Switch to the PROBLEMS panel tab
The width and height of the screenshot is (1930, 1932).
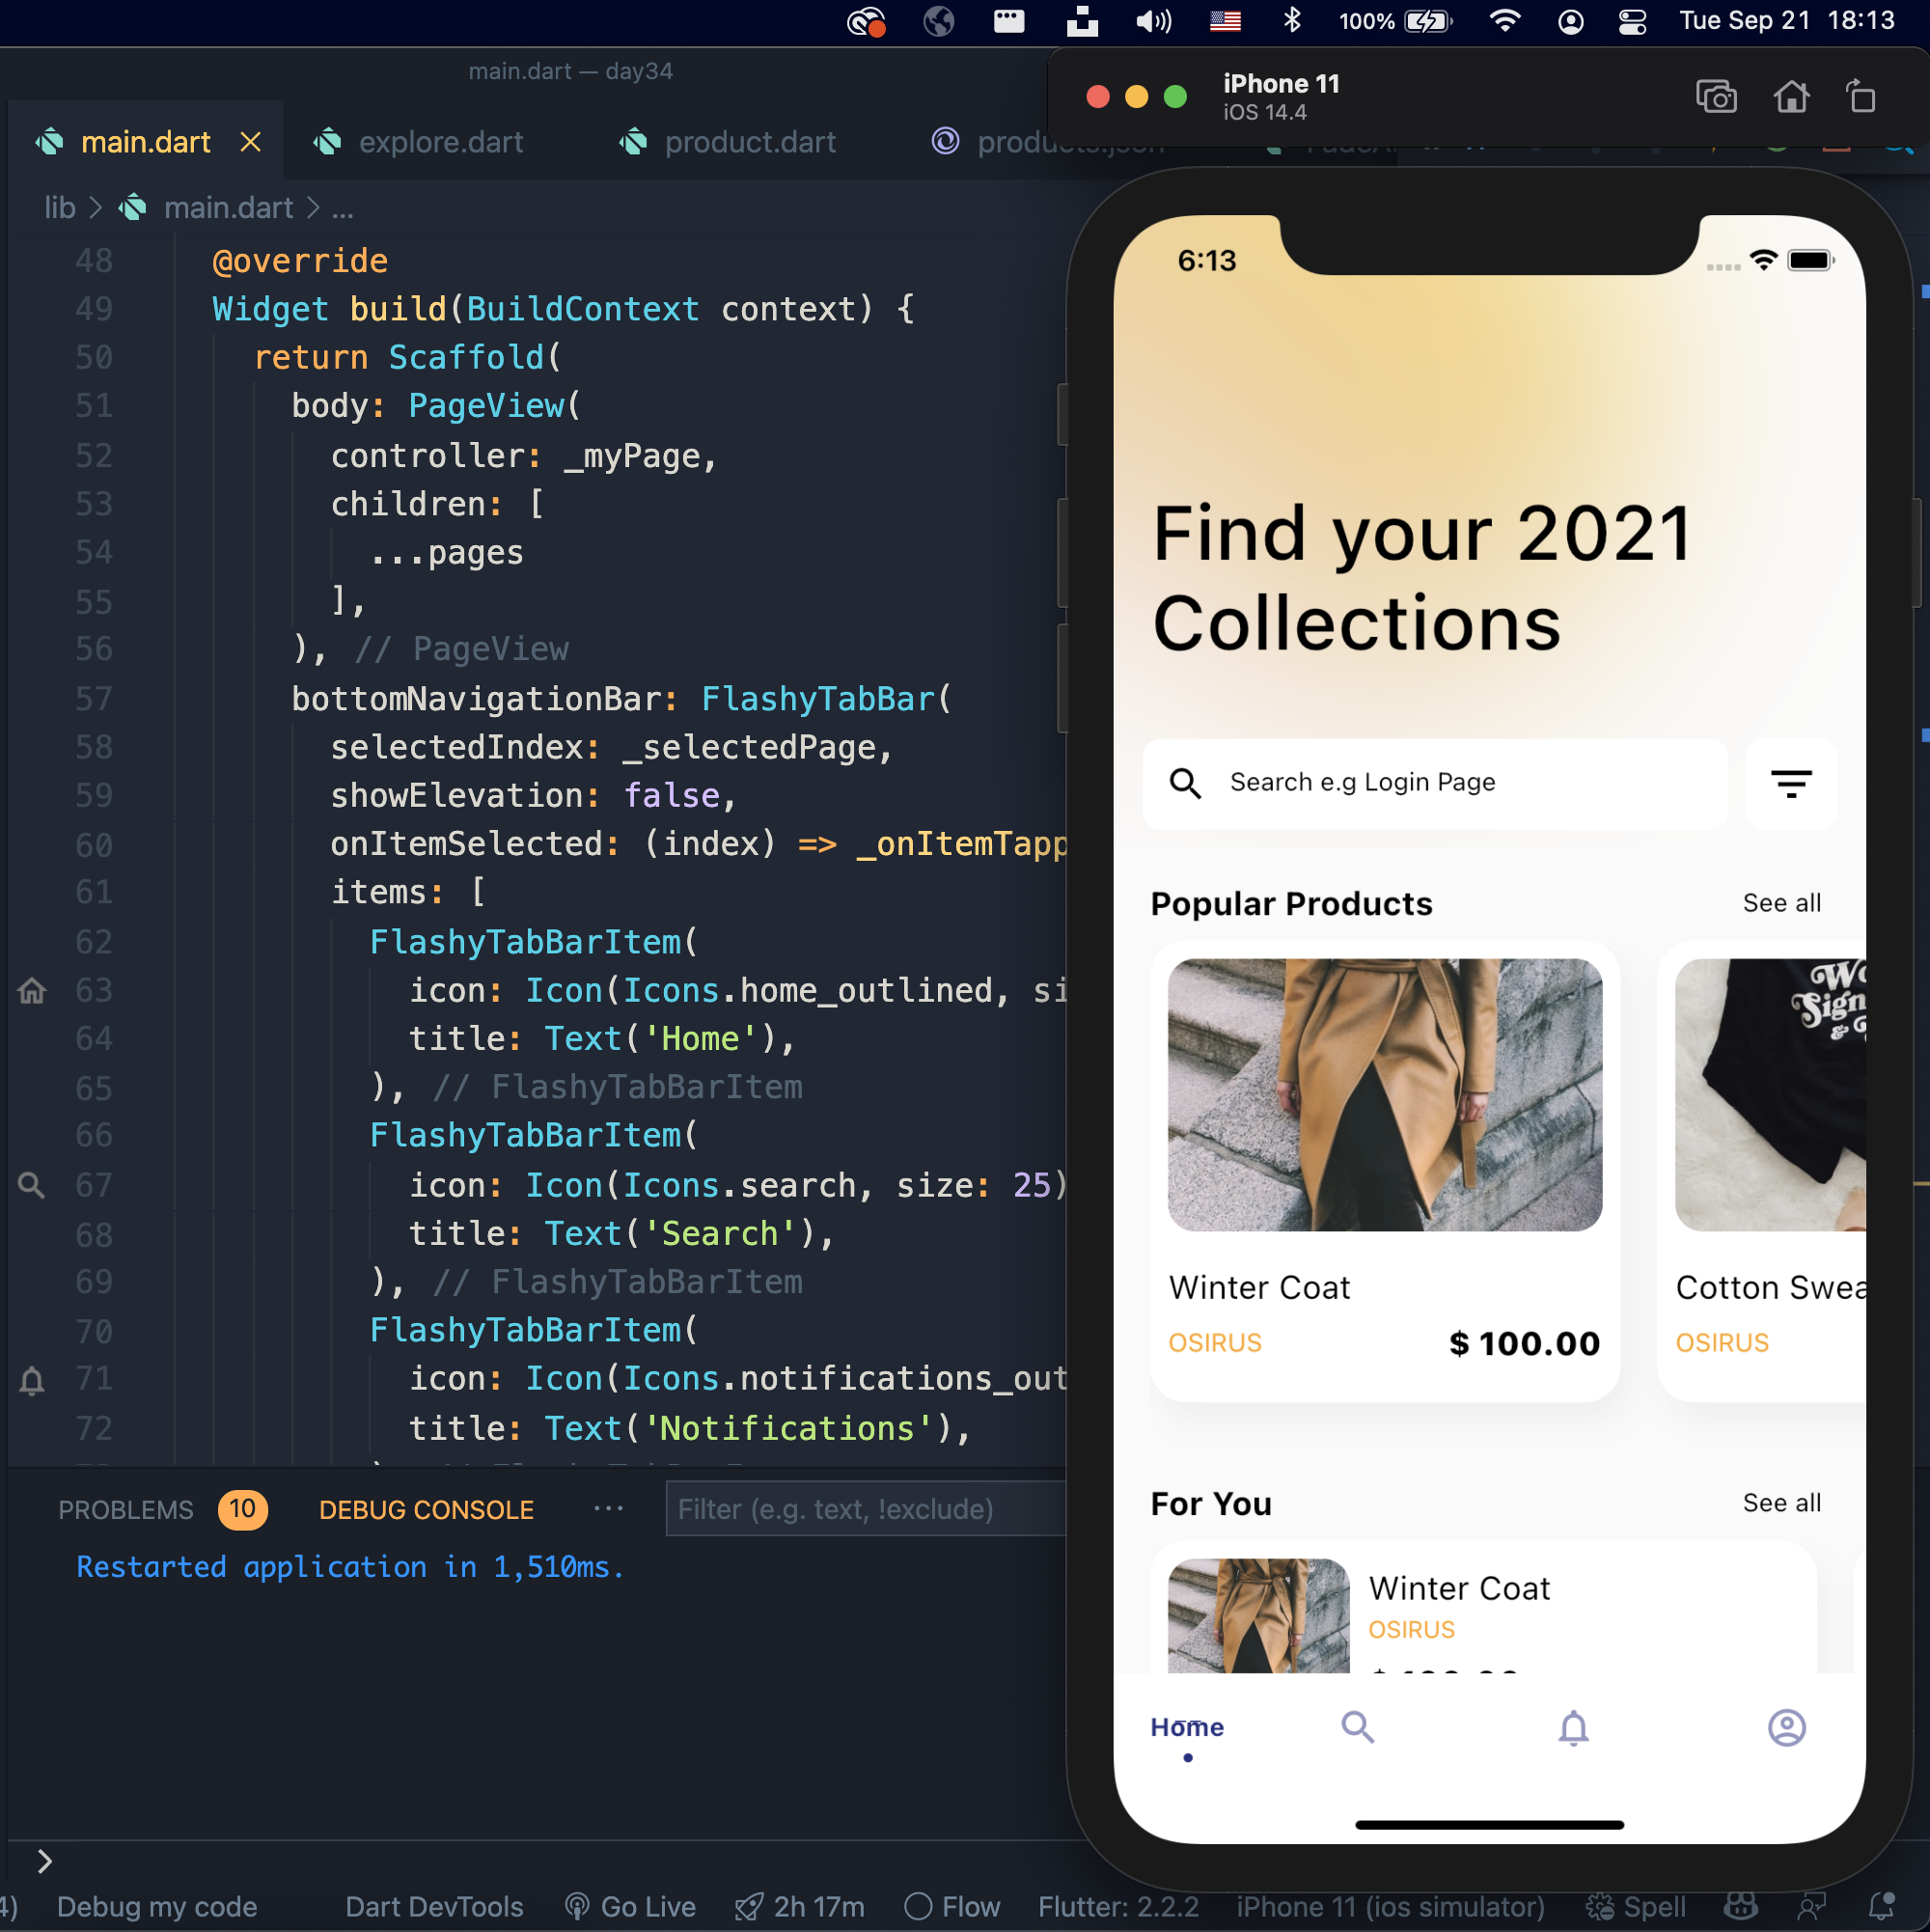coord(126,1509)
